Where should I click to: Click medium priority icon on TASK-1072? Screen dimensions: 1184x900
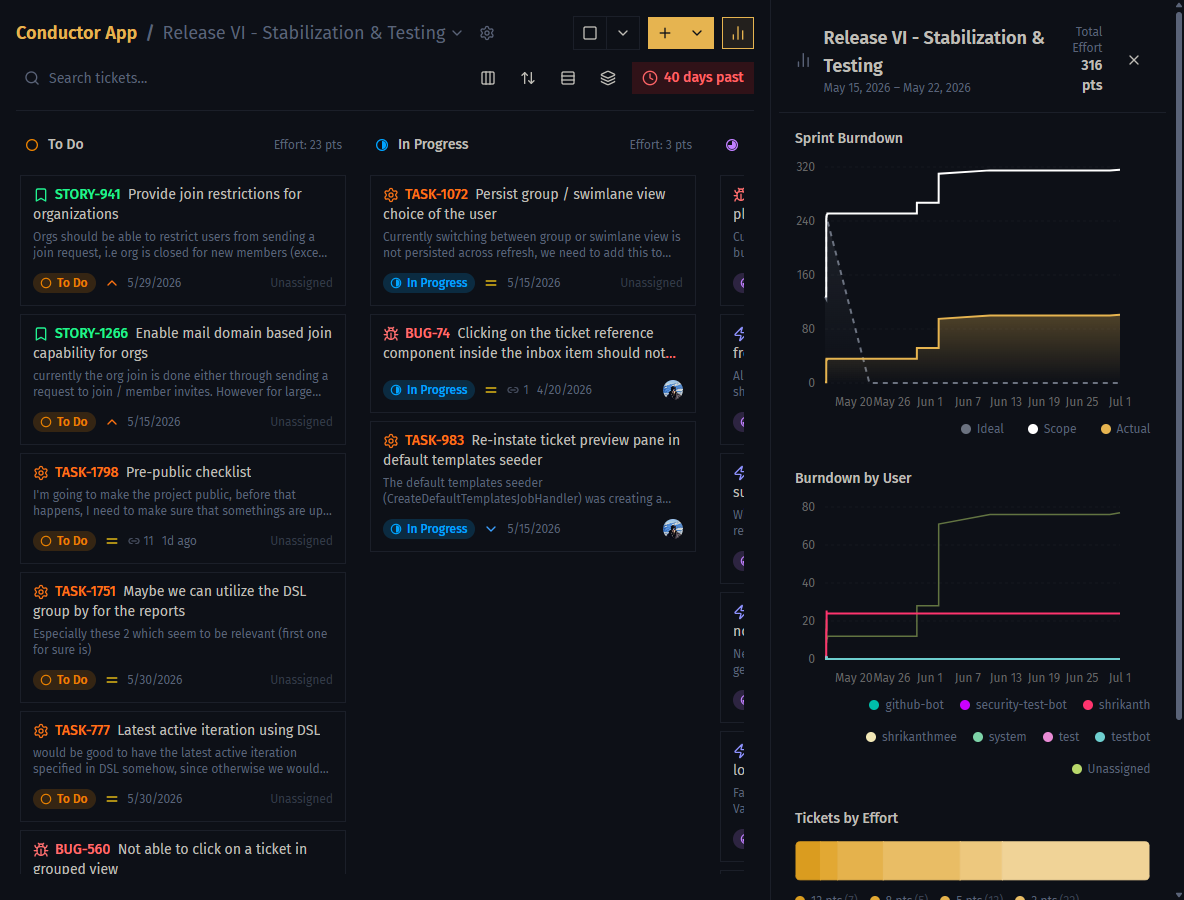(x=491, y=283)
